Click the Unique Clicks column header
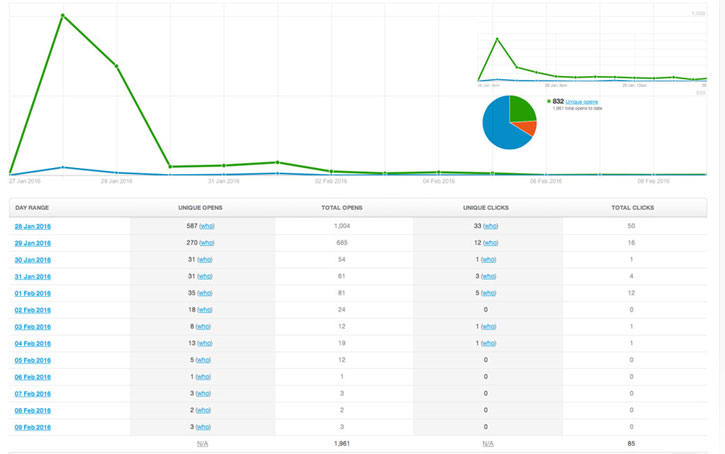This screenshot has width=725, height=454. [486, 208]
